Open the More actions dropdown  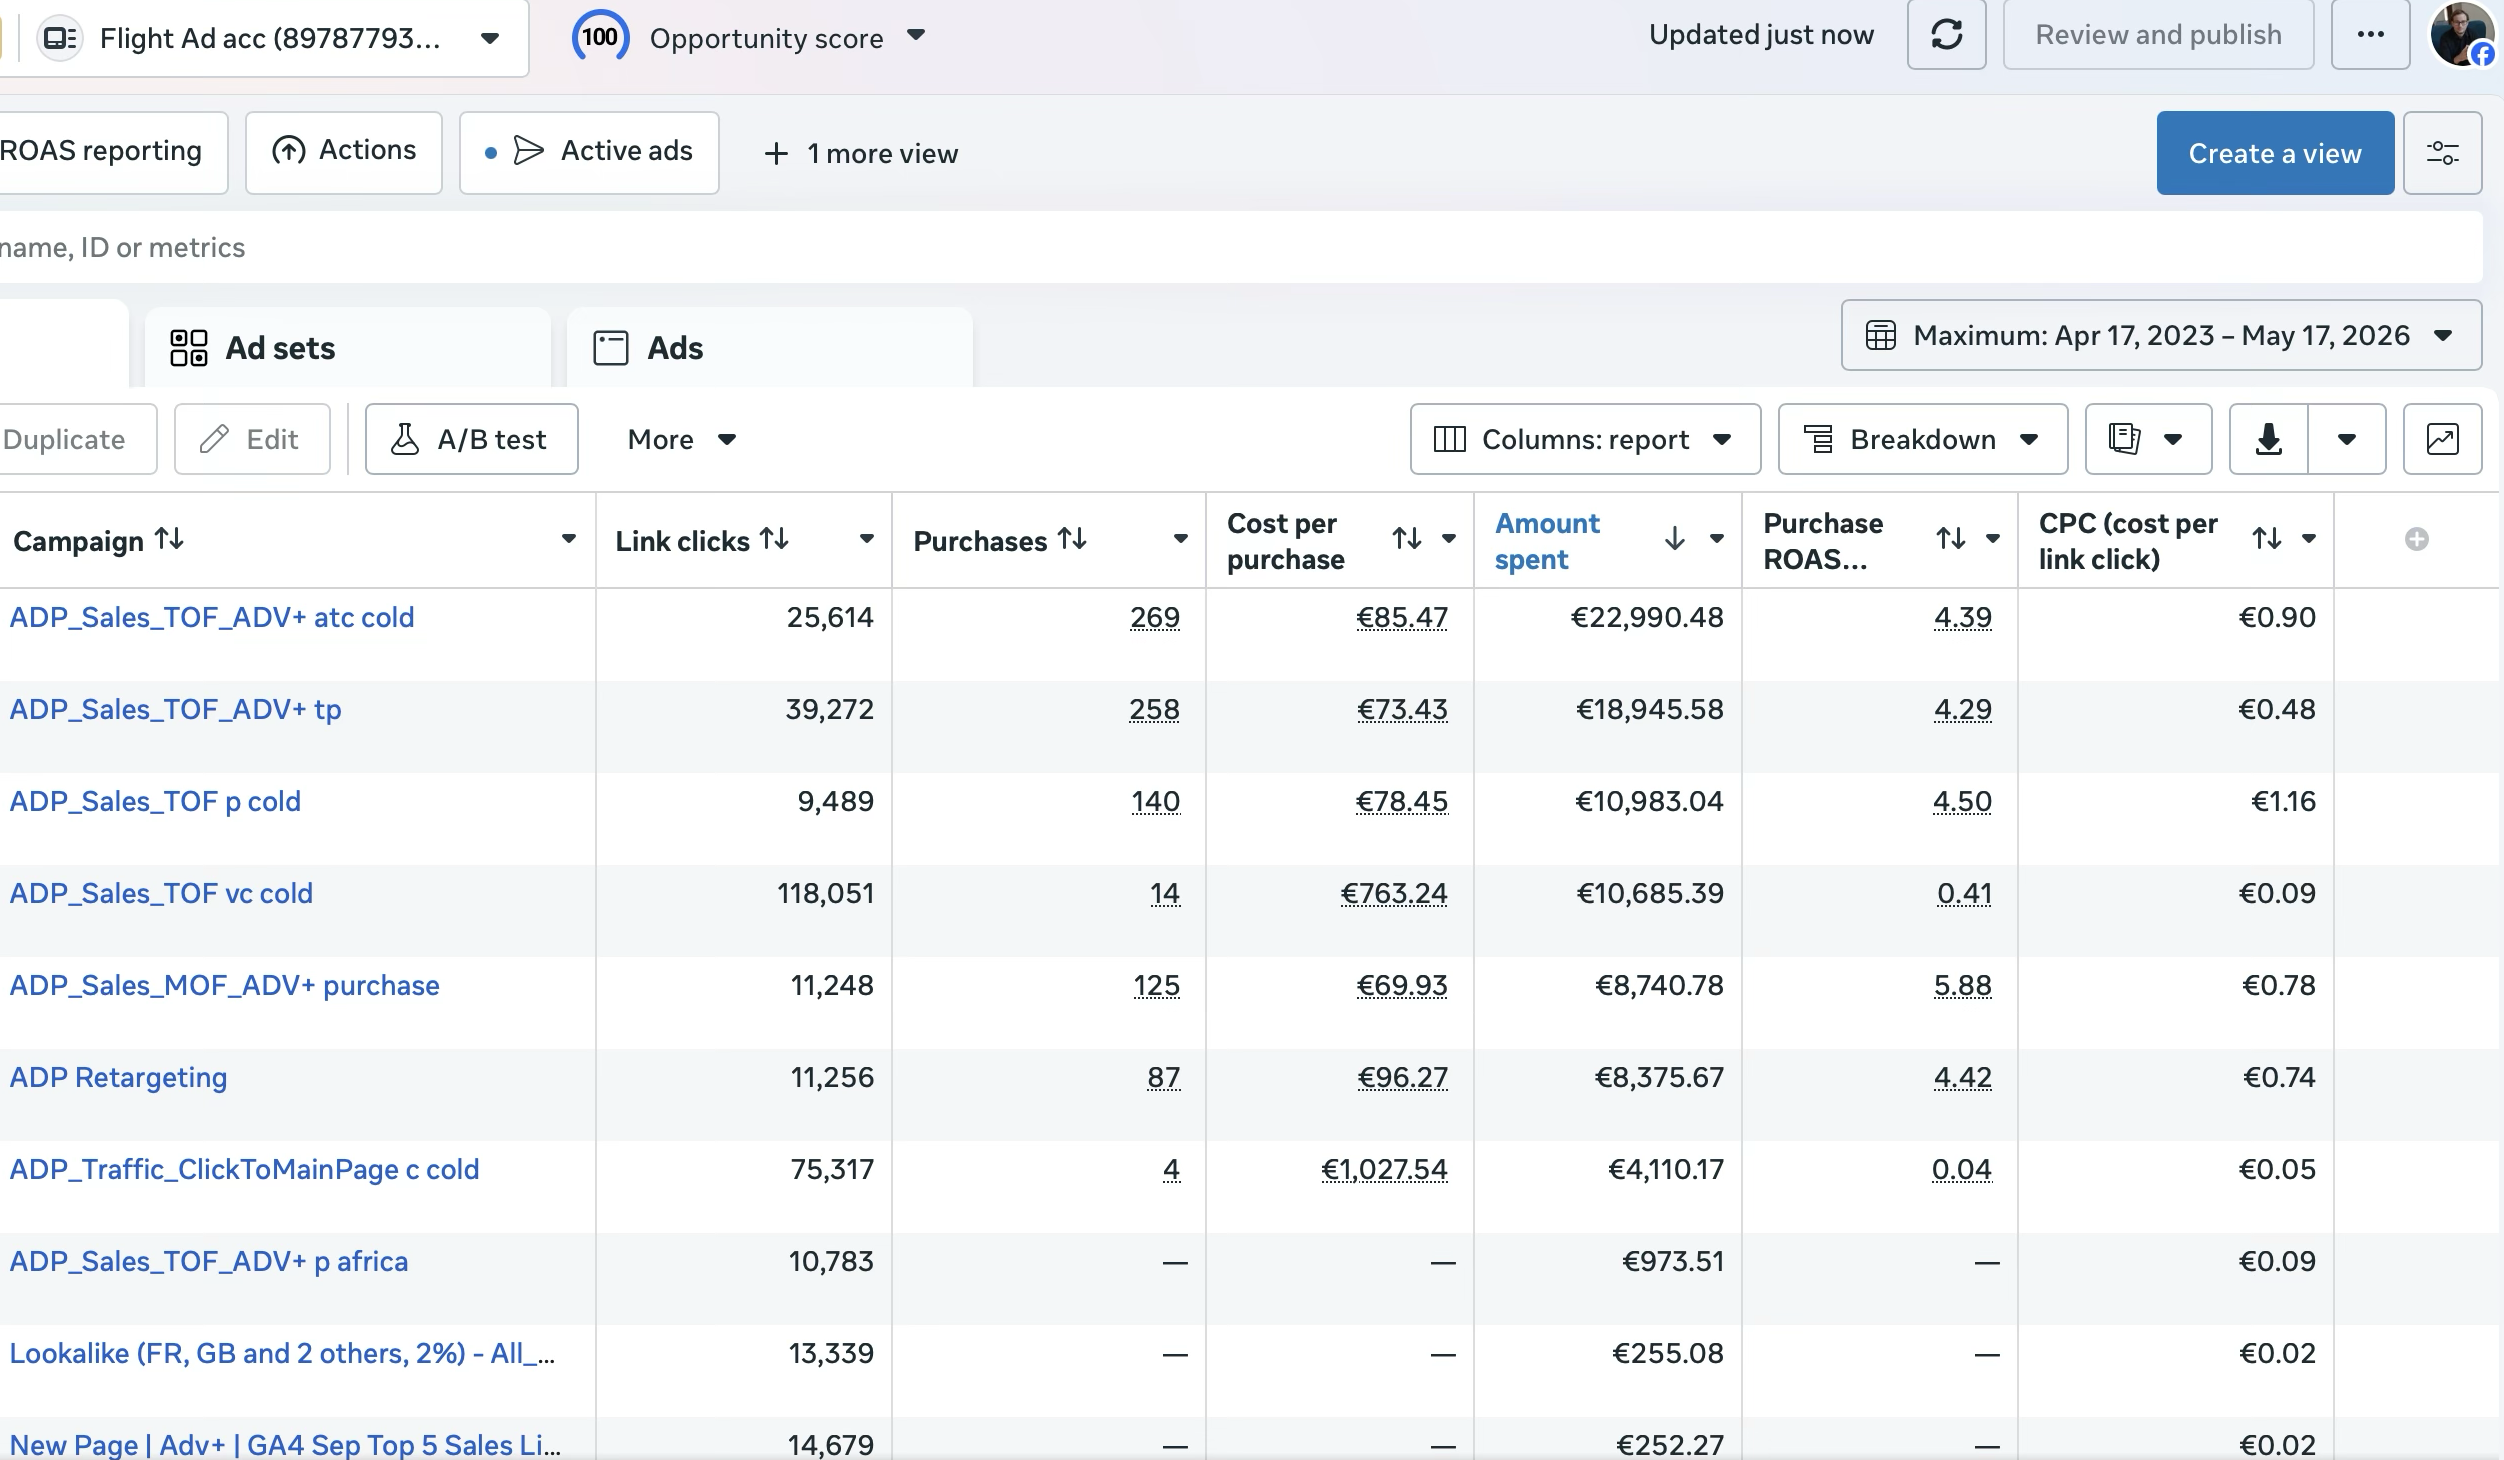pos(682,439)
